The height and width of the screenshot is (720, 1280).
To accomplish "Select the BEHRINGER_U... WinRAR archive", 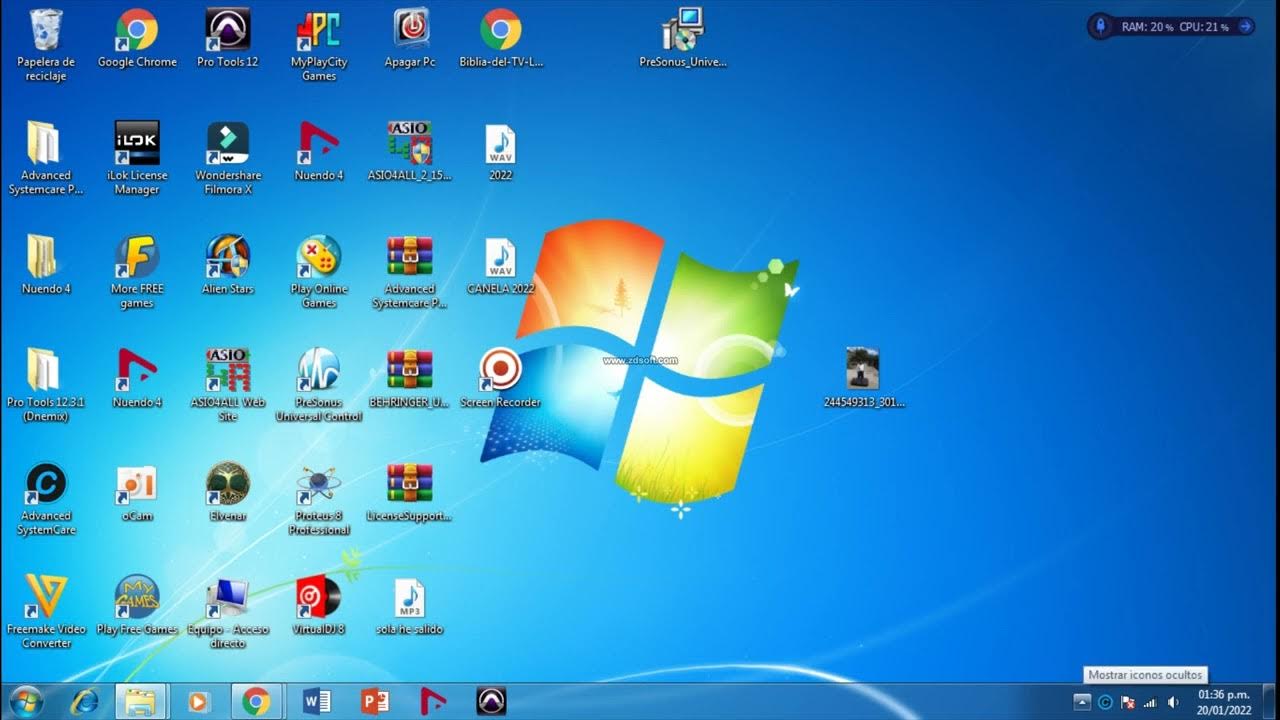I will 410,379.
